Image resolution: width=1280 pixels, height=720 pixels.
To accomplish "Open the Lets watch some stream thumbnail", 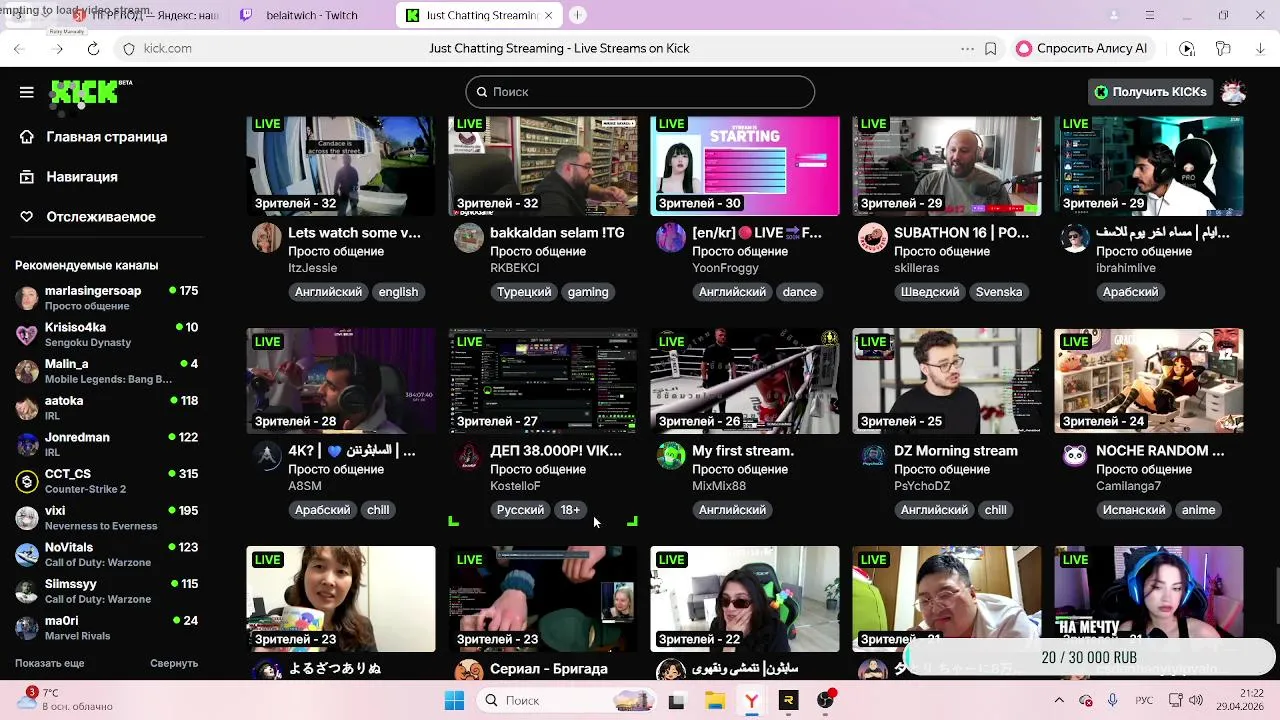I will (341, 165).
